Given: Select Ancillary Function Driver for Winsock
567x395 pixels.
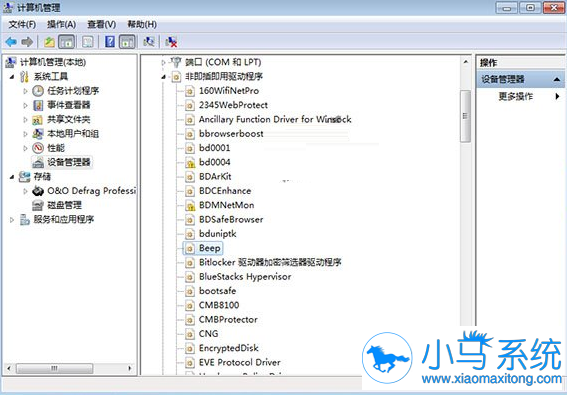Looking at the screenshot, I should pyautogui.click(x=275, y=119).
